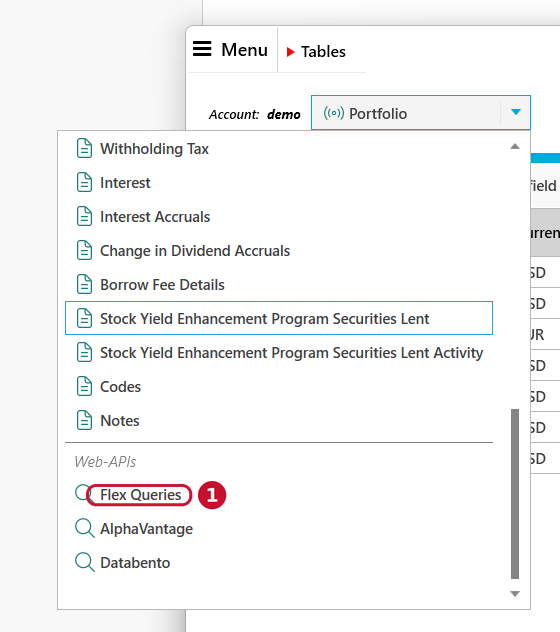Click the document icon for Withholding Tax

coord(84,148)
